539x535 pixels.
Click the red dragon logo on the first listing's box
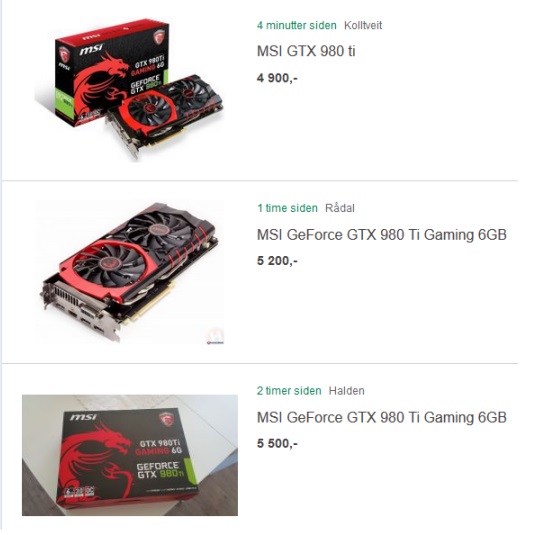pyautogui.click(x=100, y=84)
